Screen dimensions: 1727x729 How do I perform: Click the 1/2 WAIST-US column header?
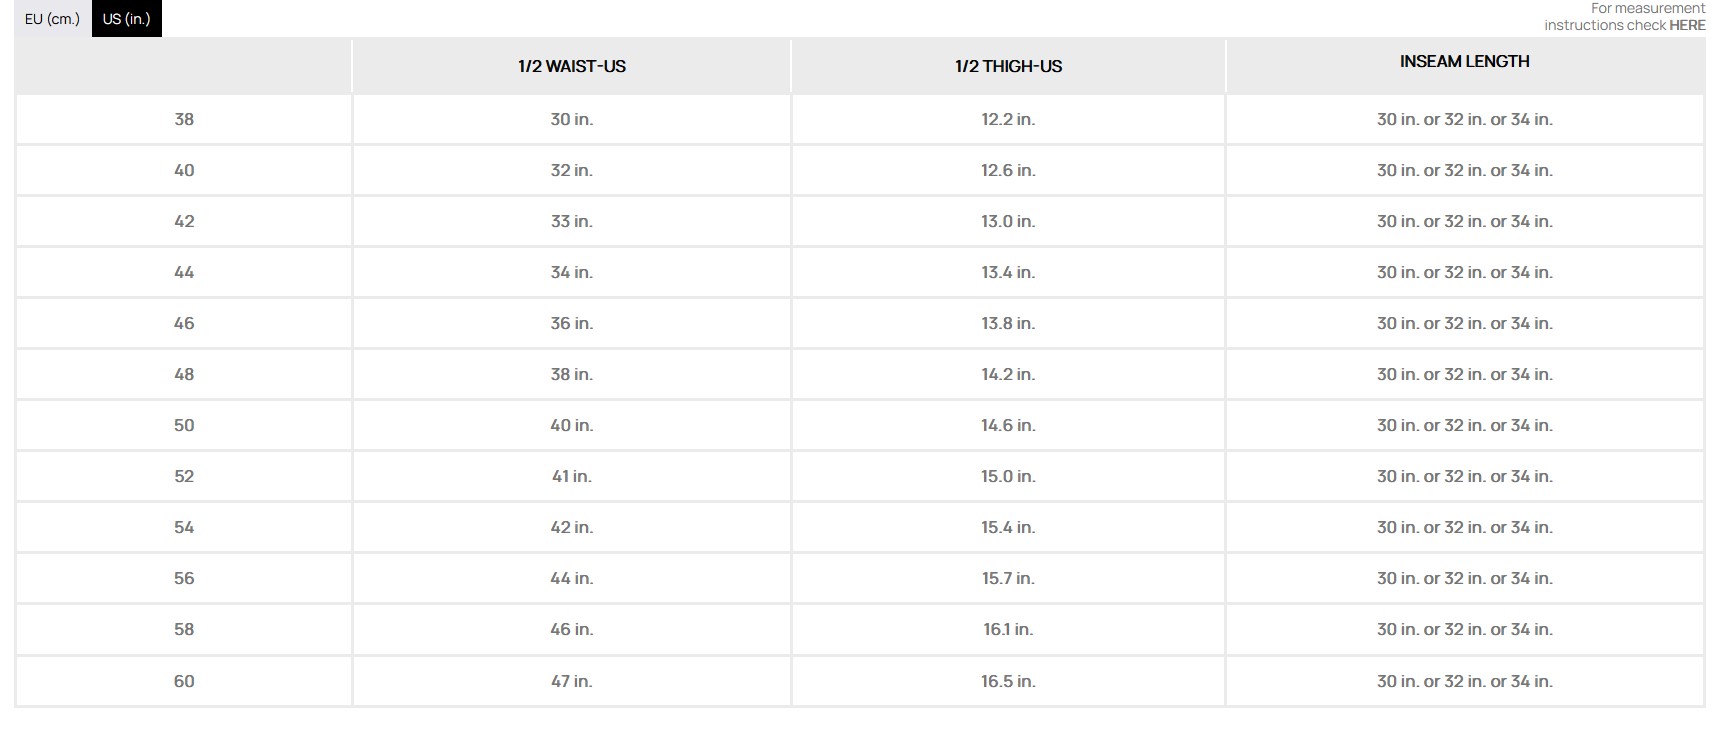(571, 66)
